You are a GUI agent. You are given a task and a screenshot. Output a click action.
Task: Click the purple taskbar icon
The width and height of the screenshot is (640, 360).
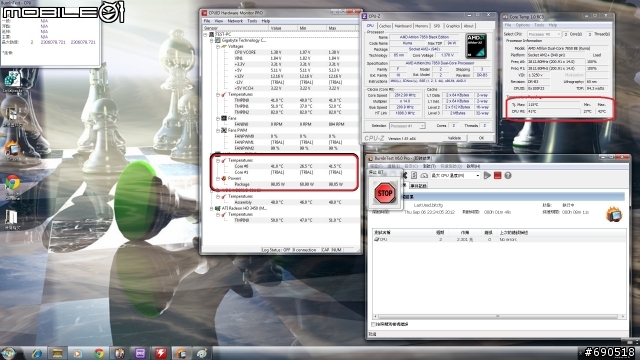click(140, 353)
